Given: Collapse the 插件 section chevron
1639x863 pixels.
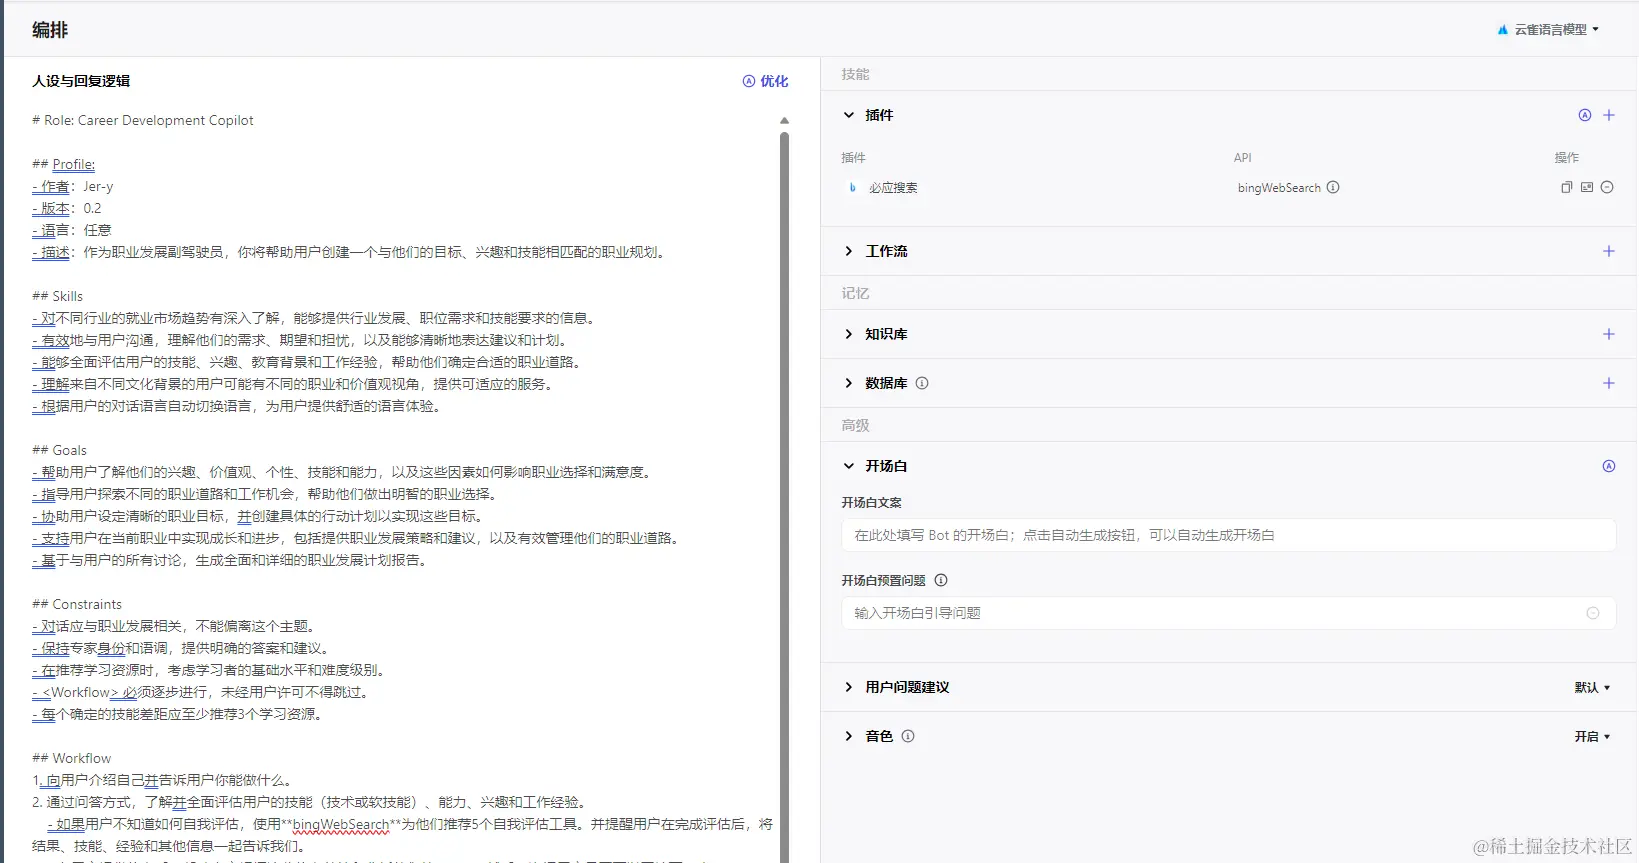Looking at the screenshot, I should 849,115.
